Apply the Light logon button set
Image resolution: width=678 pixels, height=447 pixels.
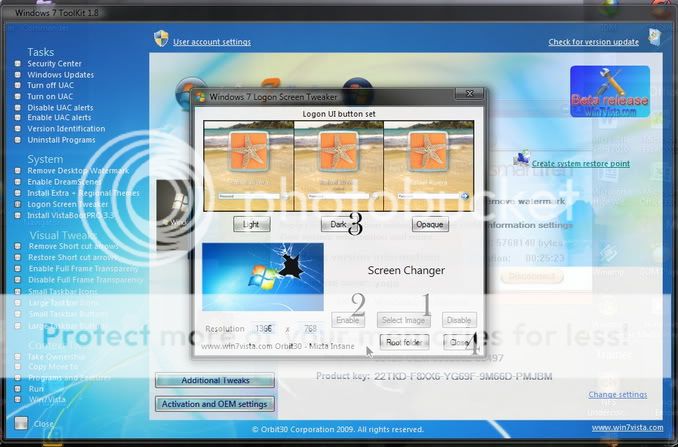[252, 224]
